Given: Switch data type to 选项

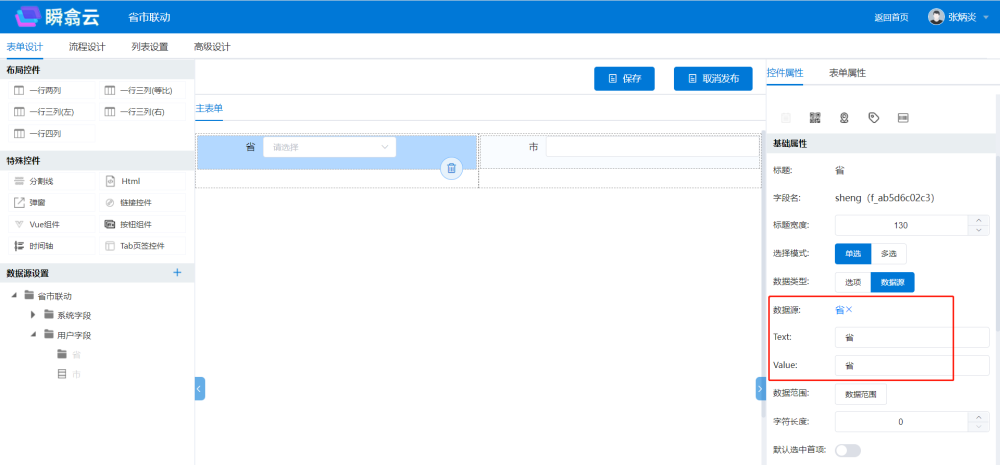Looking at the screenshot, I should point(853,282).
